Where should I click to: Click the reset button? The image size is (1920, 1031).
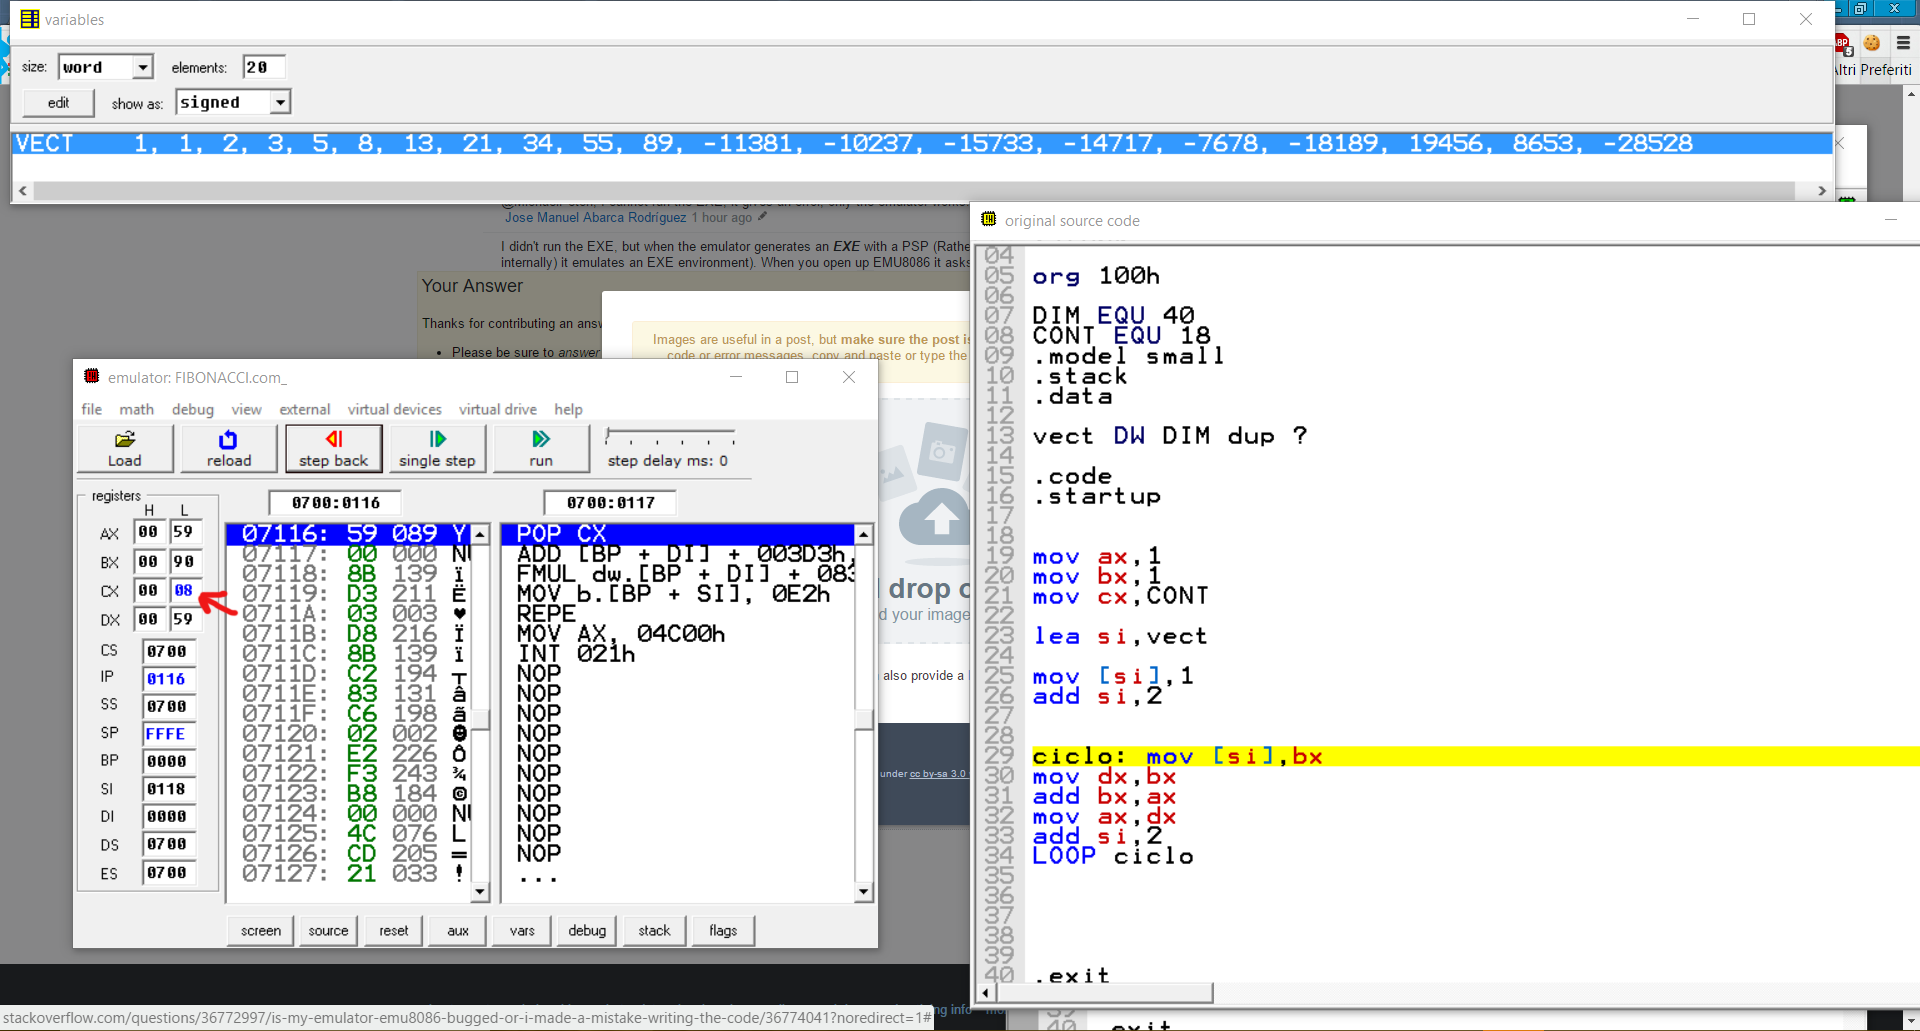pos(394,930)
